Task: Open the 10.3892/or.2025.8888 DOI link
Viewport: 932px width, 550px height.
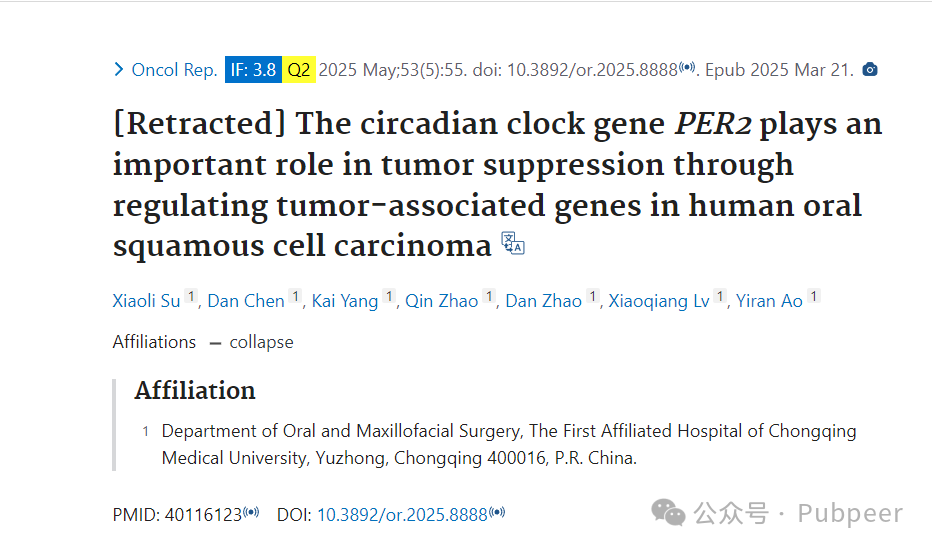Action: coord(402,515)
